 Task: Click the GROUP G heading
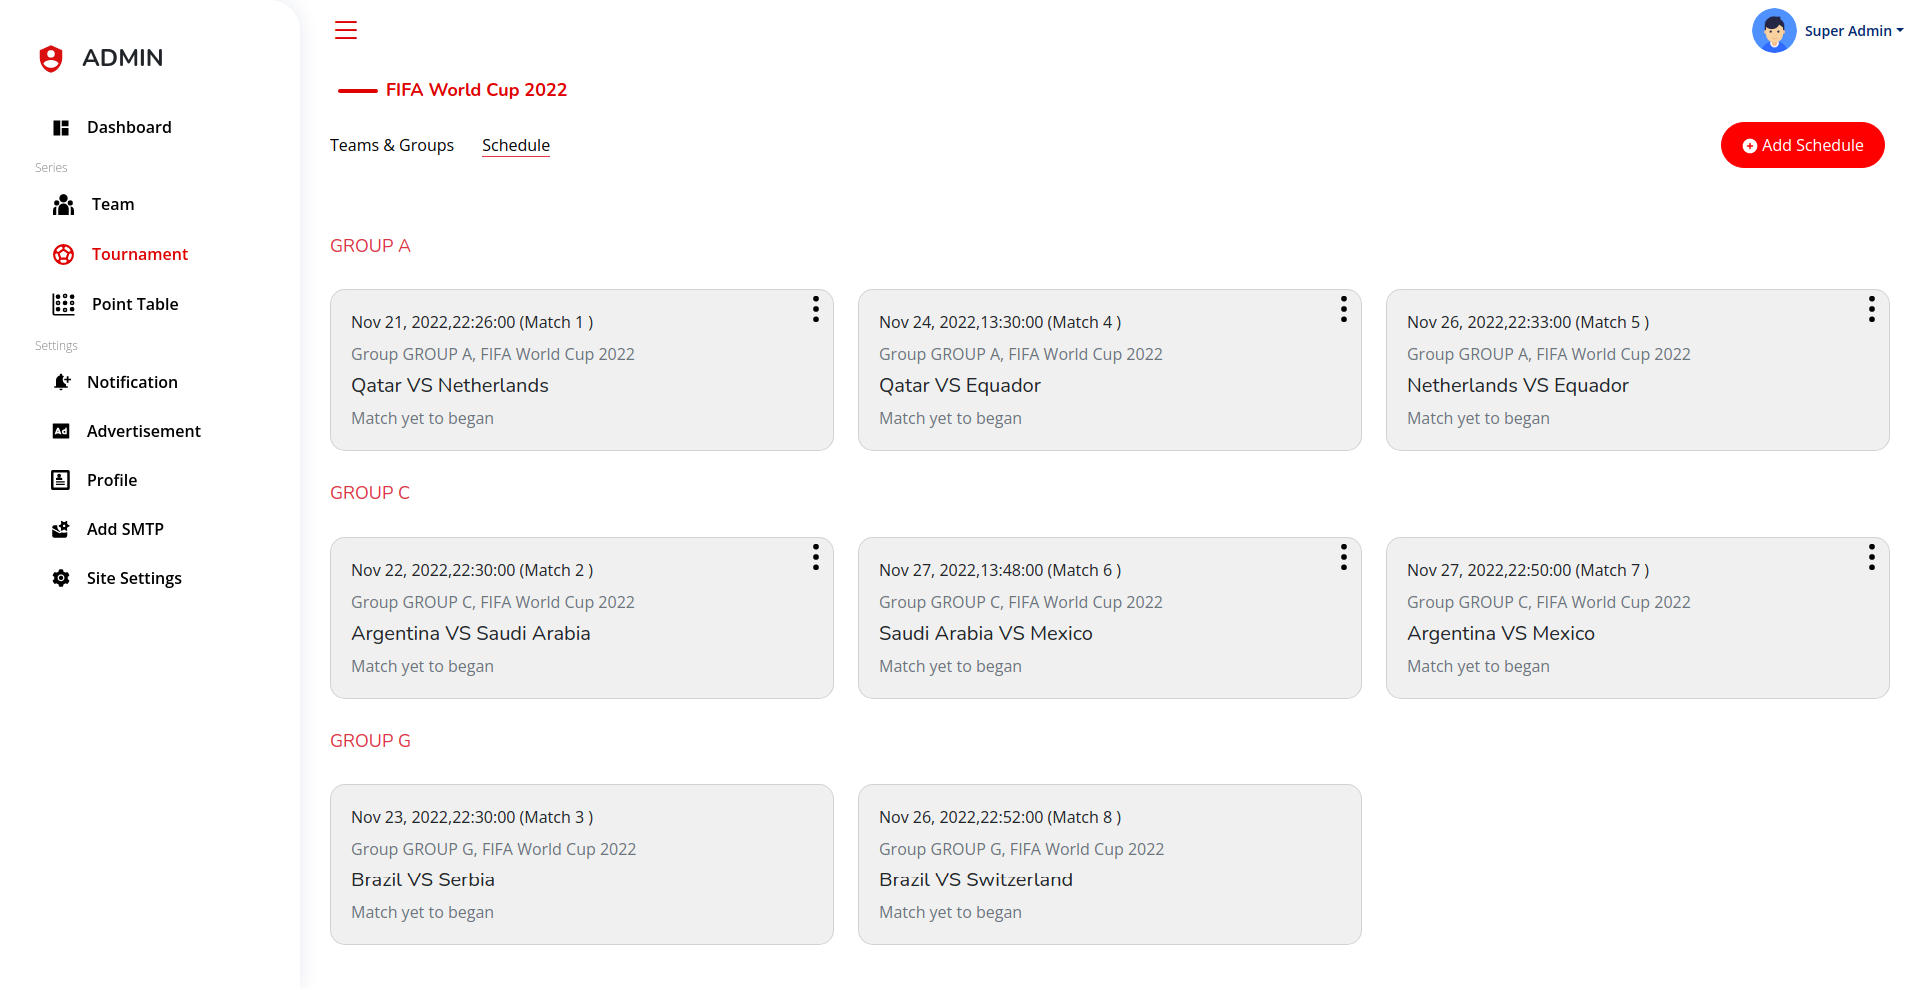[370, 741]
